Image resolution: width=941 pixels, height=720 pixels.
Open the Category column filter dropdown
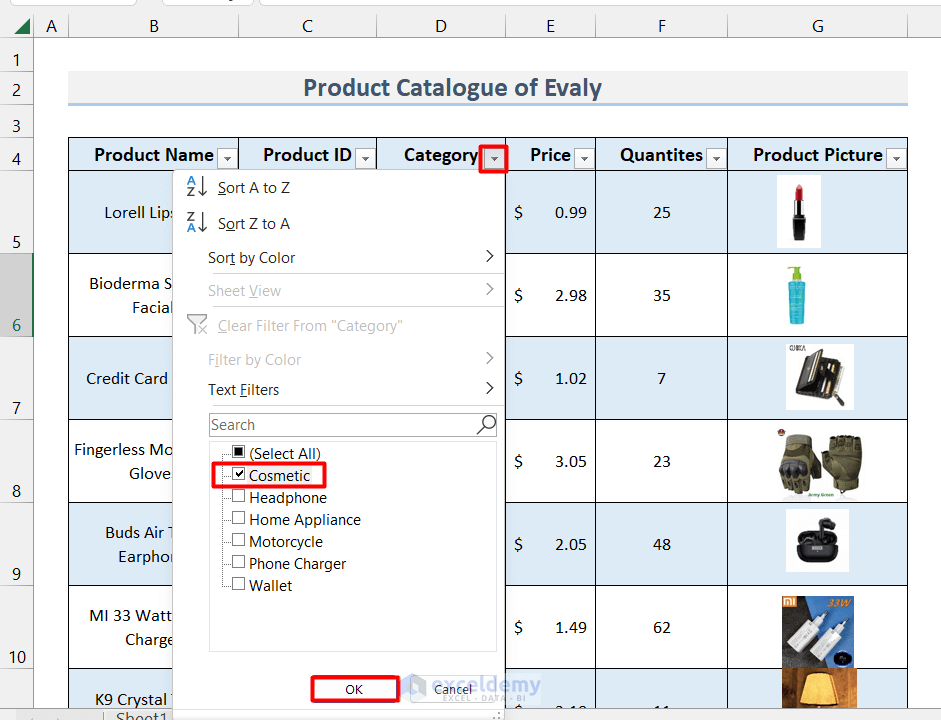tap(492, 158)
